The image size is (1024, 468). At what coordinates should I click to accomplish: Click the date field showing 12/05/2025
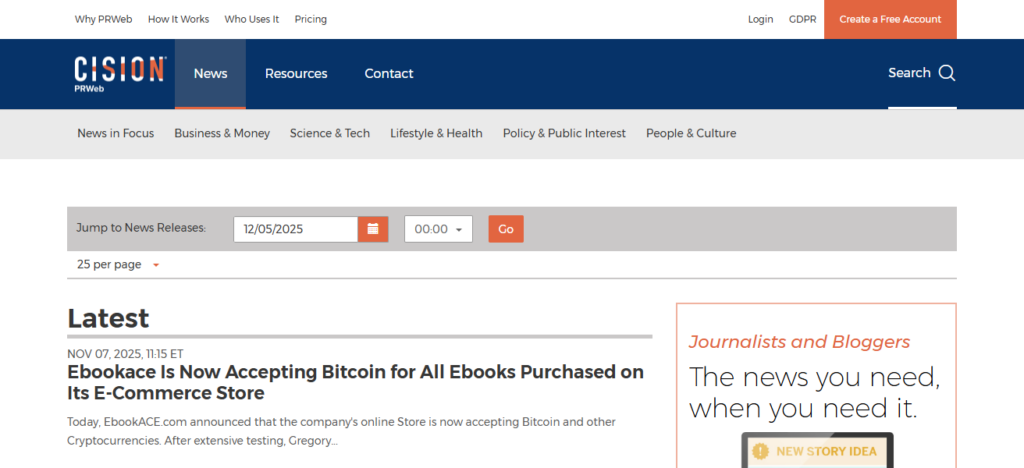(x=295, y=229)
